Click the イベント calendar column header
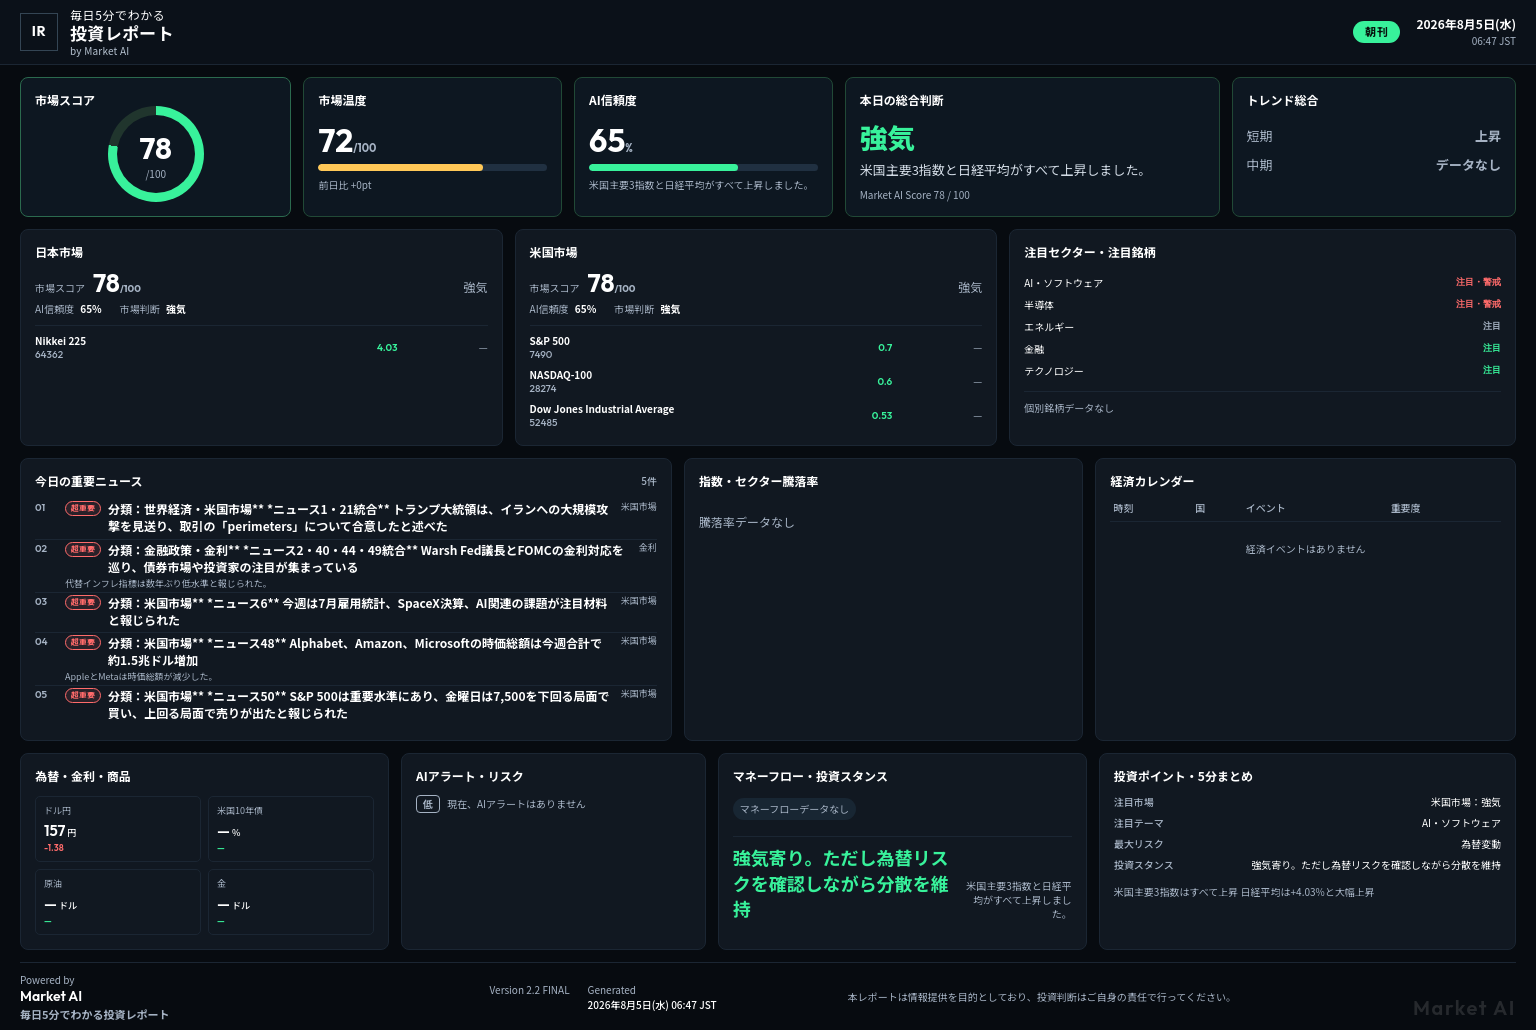Image resolution: width=1536 pixels, height=1030 pixels. click(x=1265, y=508)
